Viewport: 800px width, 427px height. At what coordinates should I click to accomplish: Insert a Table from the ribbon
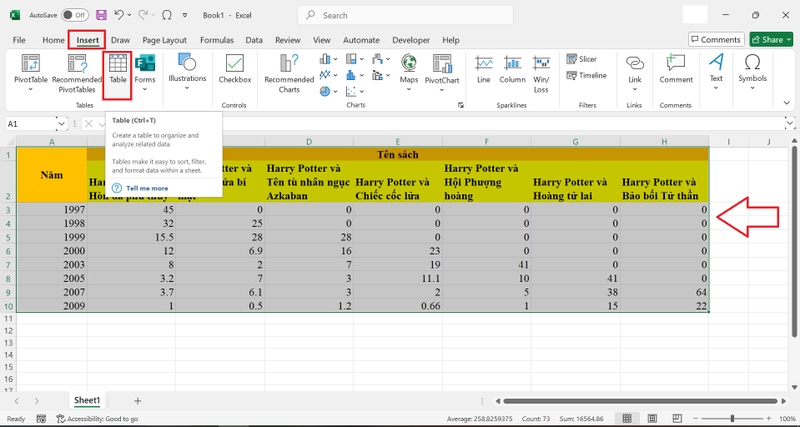118,69
